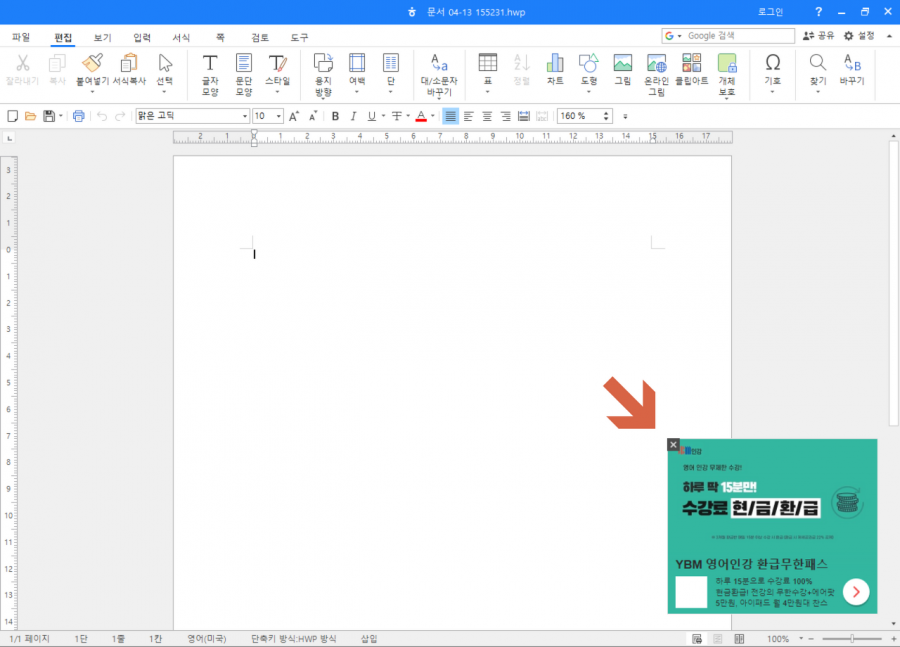The image size is (900, 647).
Task: Increase font size with A-up icon
Action: click(x=294, y=116)
